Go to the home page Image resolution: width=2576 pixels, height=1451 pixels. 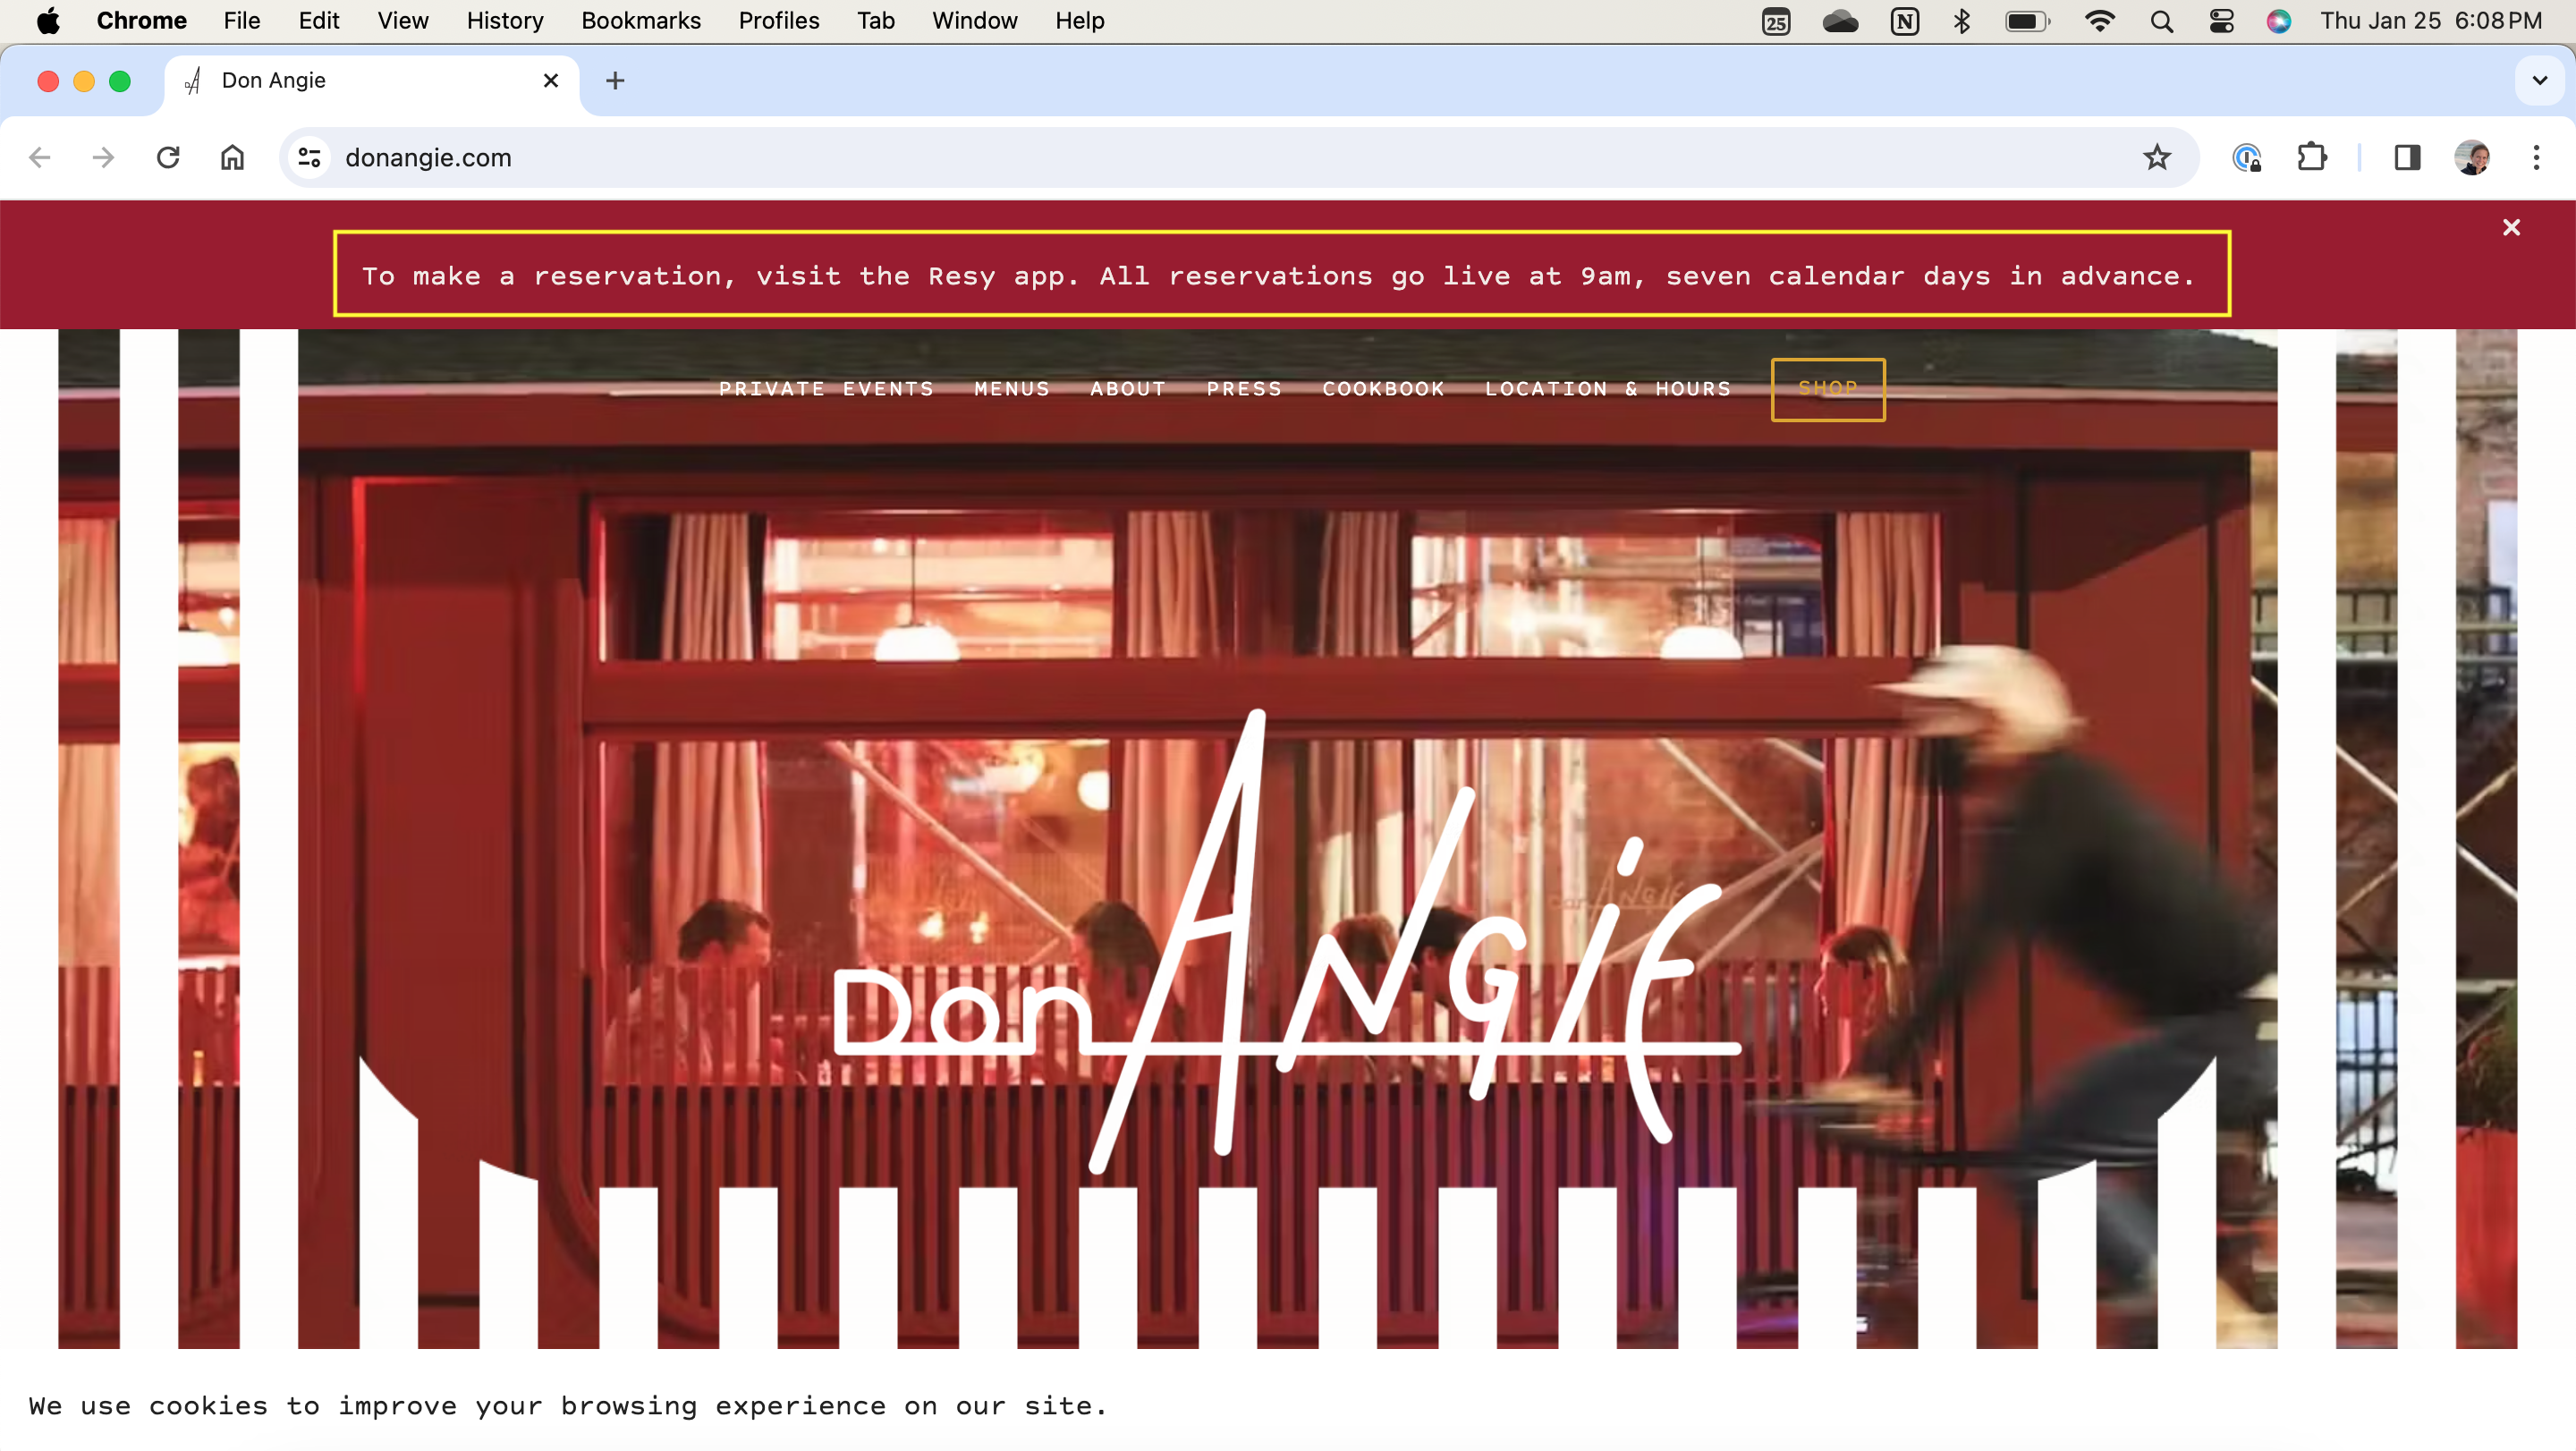232,158
